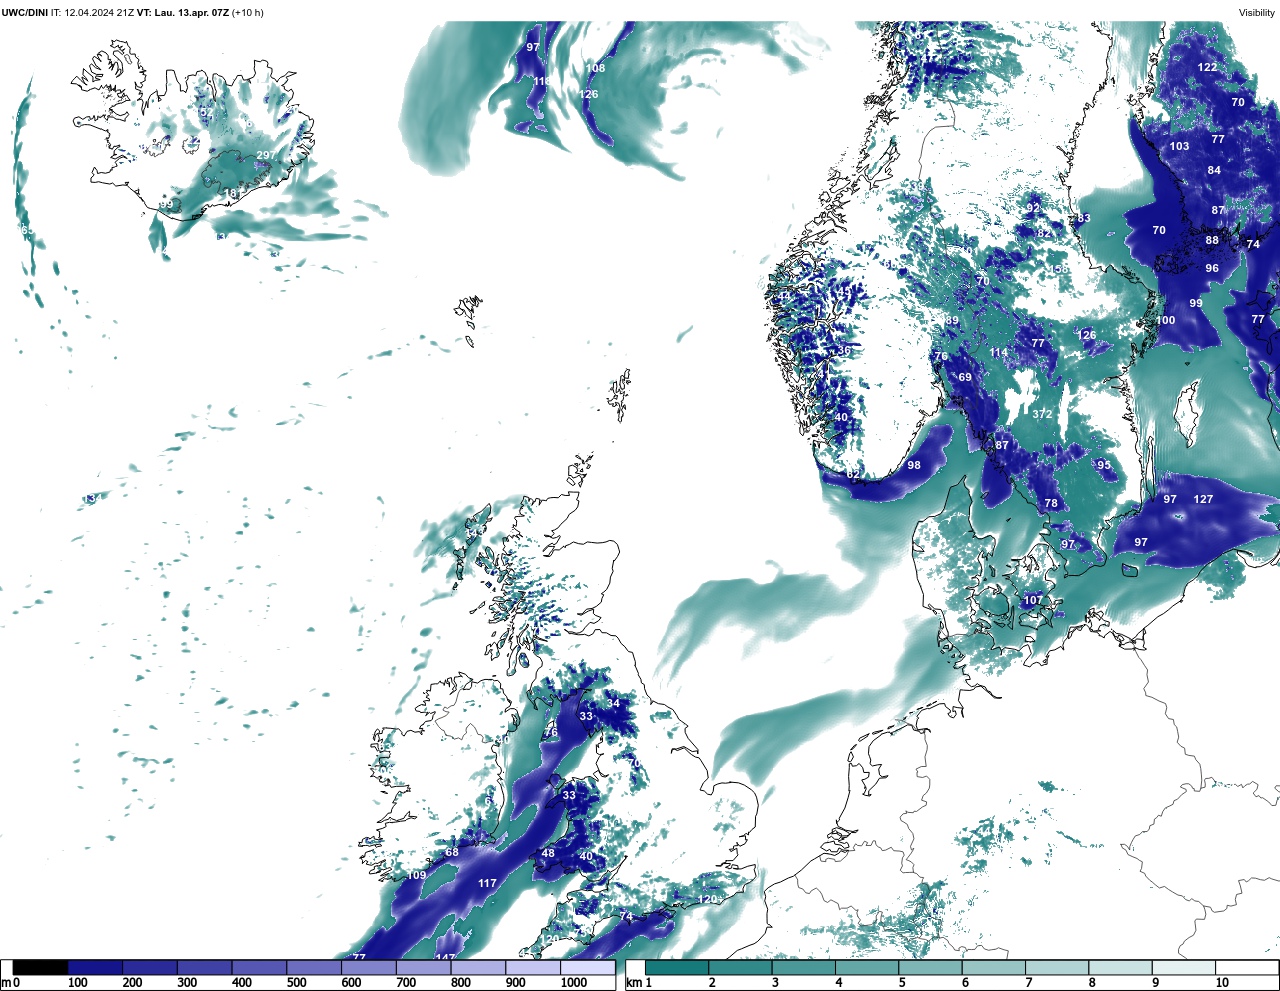Click the '109' value near Ireland
Viewport: 1280px width, 991px height.
tap(417, 875)
